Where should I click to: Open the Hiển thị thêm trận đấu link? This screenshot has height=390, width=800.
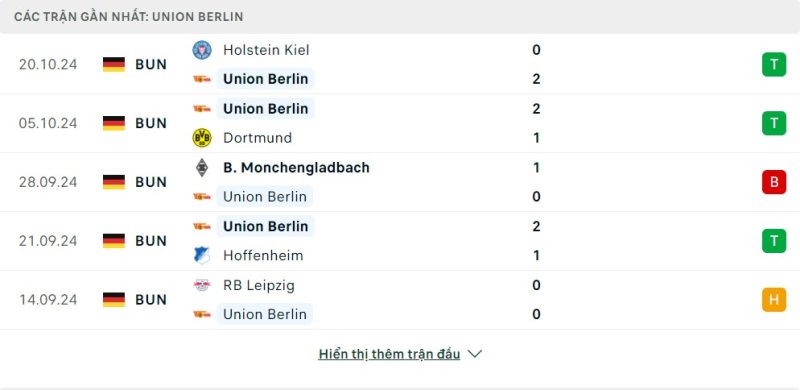coord(389,354)
